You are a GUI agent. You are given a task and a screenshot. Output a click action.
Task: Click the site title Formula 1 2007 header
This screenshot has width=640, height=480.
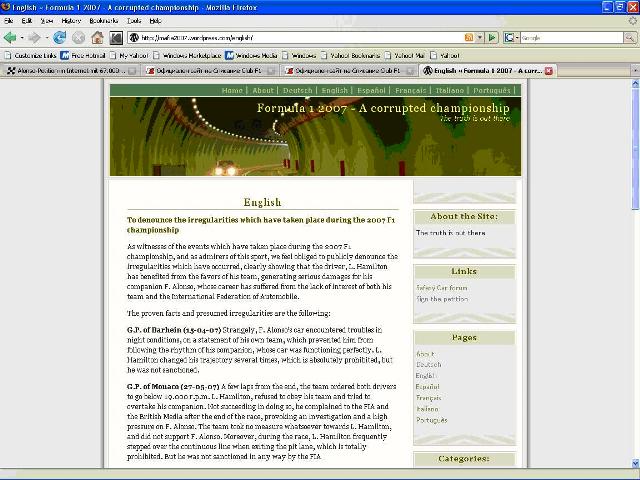383,108
